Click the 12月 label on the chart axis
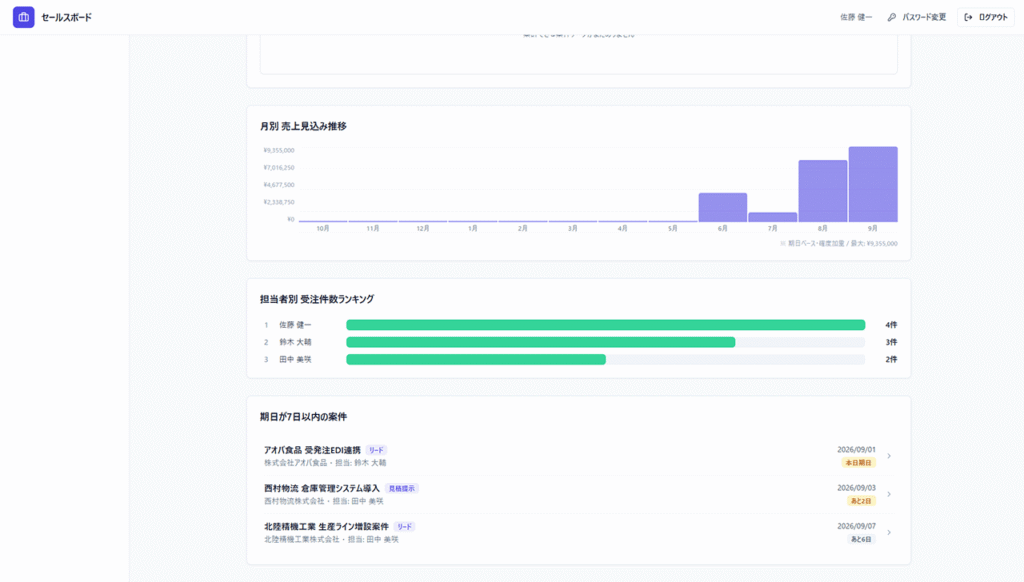The width and height of the screenshot is (1024, 582). click(x=423, y=229)
